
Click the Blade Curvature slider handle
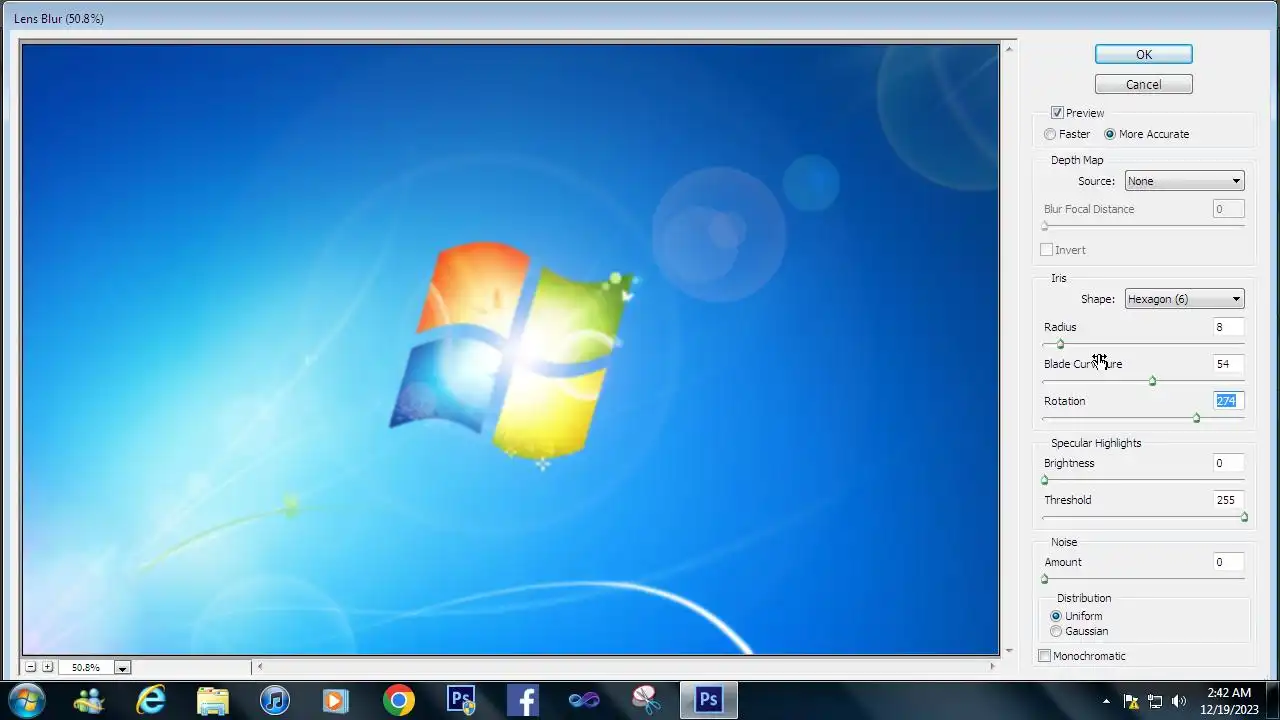coord(1153,381)
